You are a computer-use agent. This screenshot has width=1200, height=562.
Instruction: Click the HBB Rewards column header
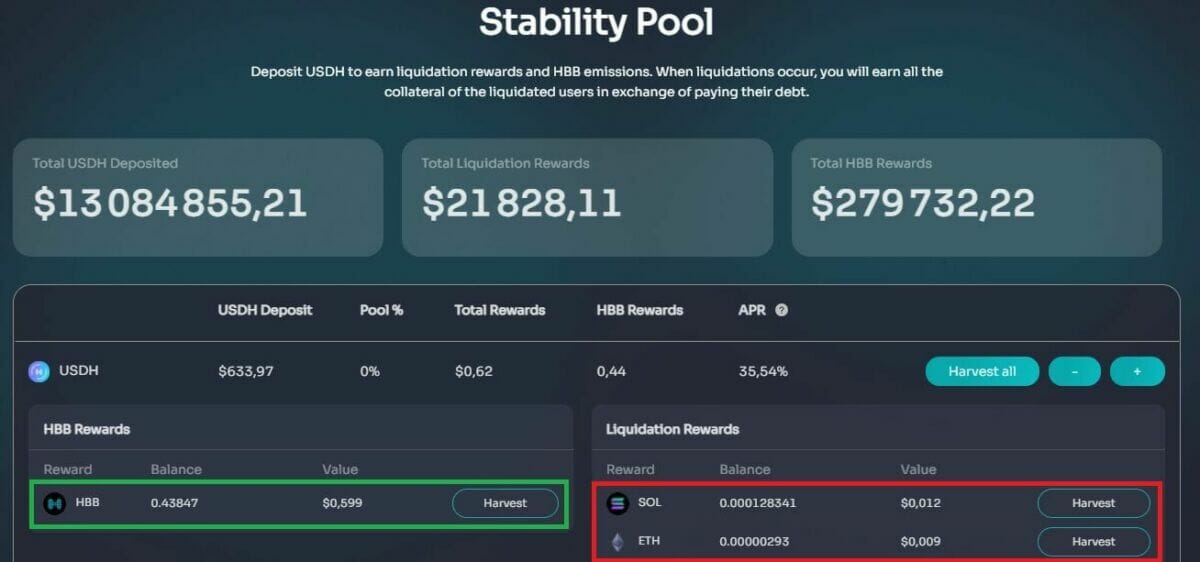point(640,310)
